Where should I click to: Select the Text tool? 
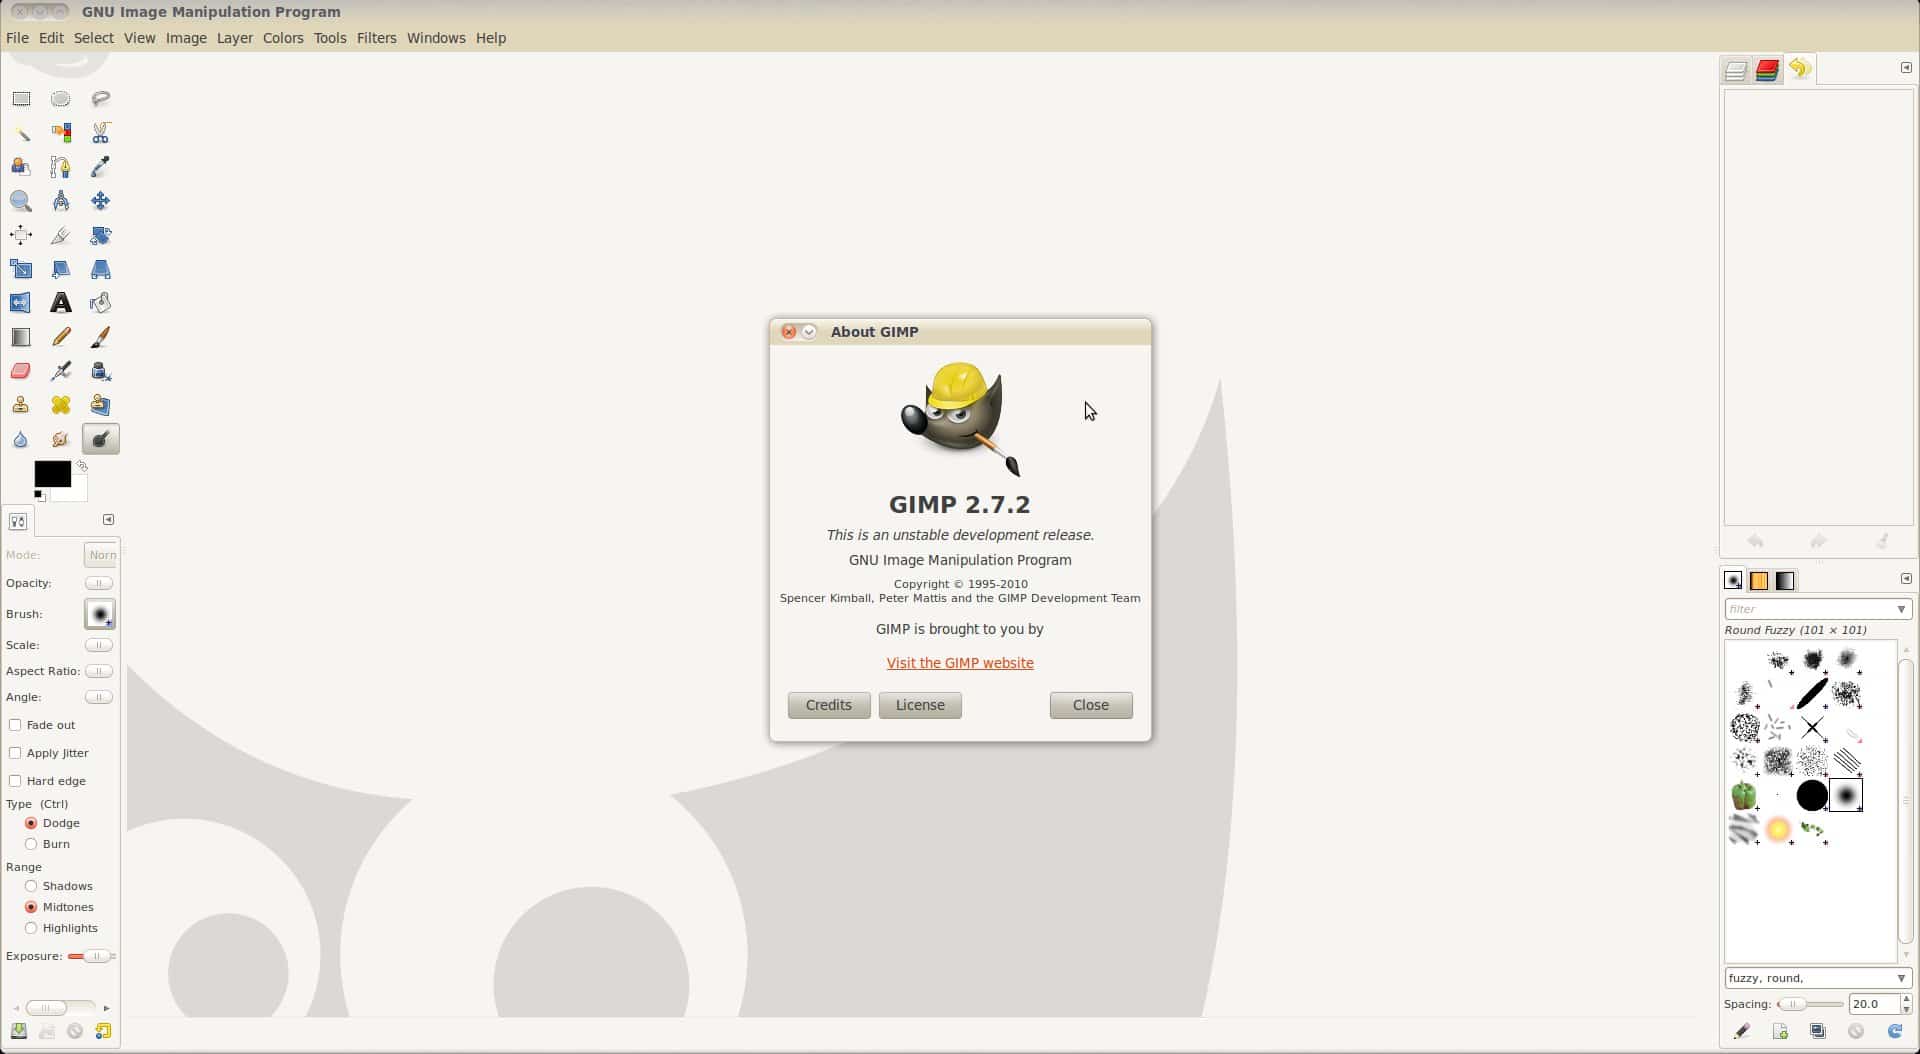click(x=61, y=303)
